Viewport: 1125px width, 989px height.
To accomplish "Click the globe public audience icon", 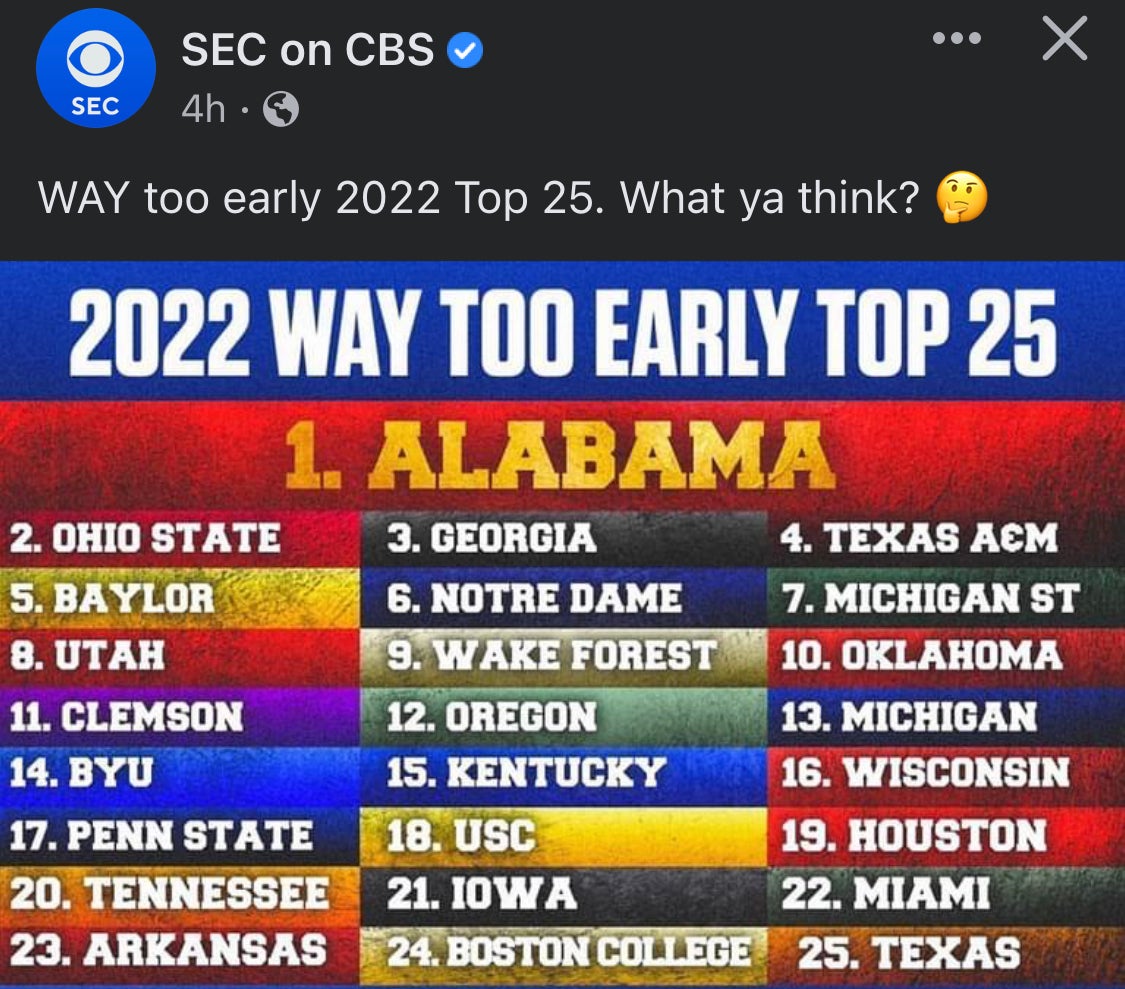I will [280, 110].
